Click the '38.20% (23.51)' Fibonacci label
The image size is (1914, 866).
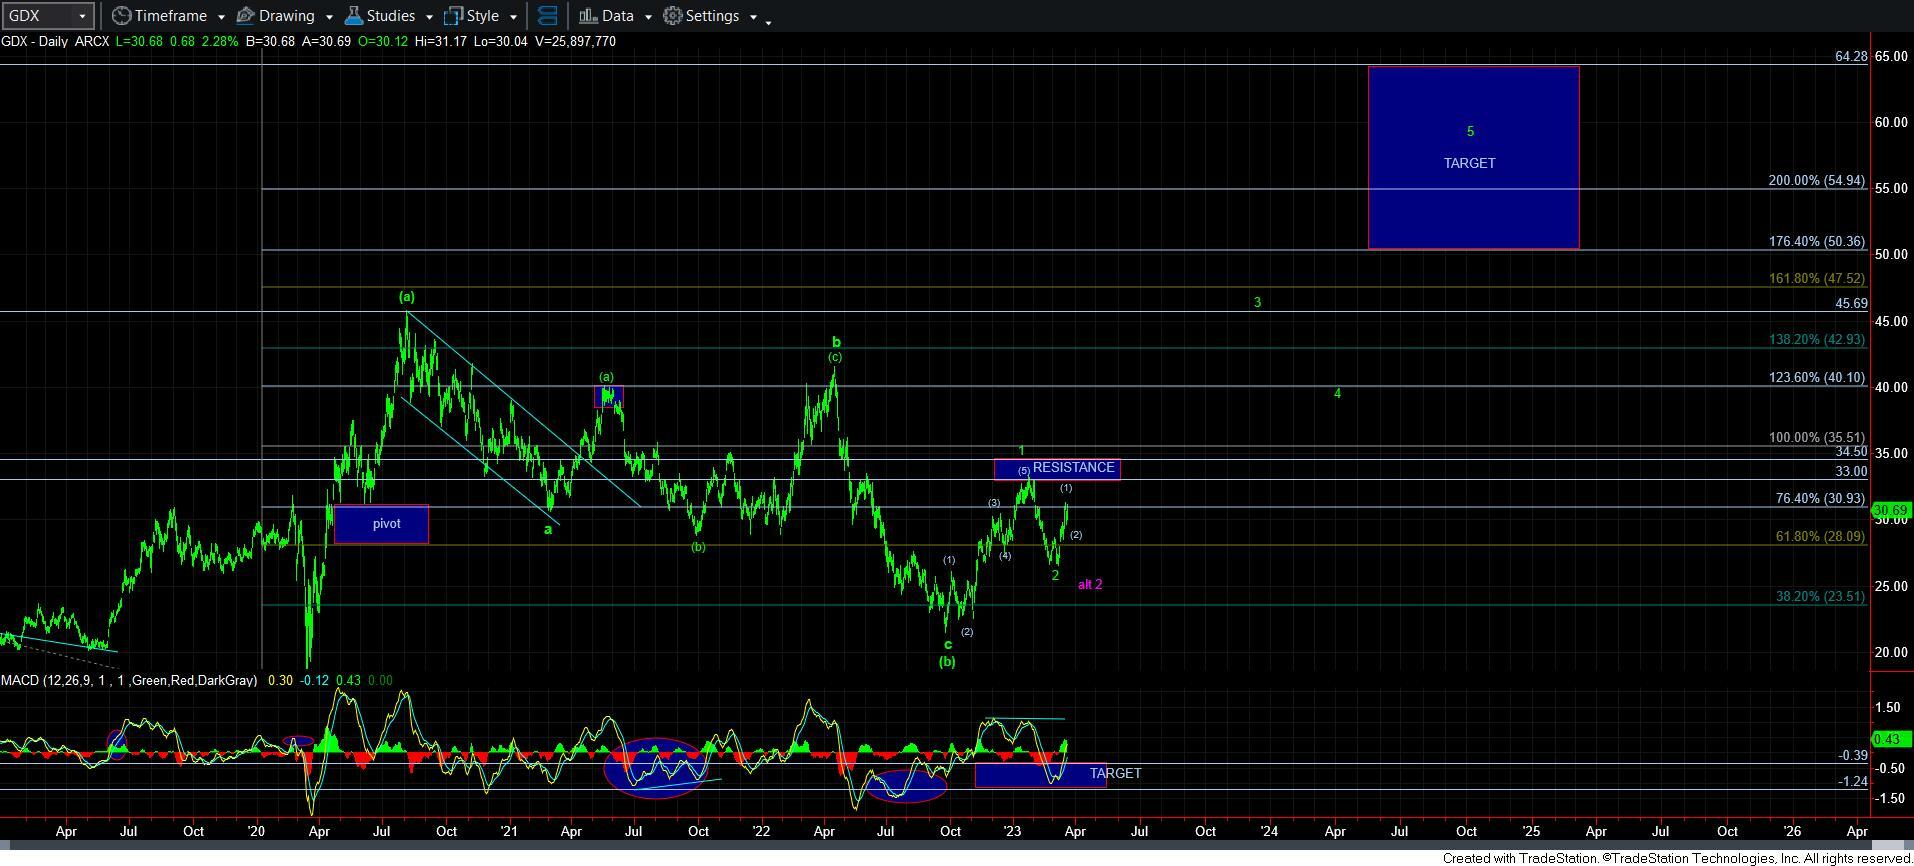pos(1820,597)
